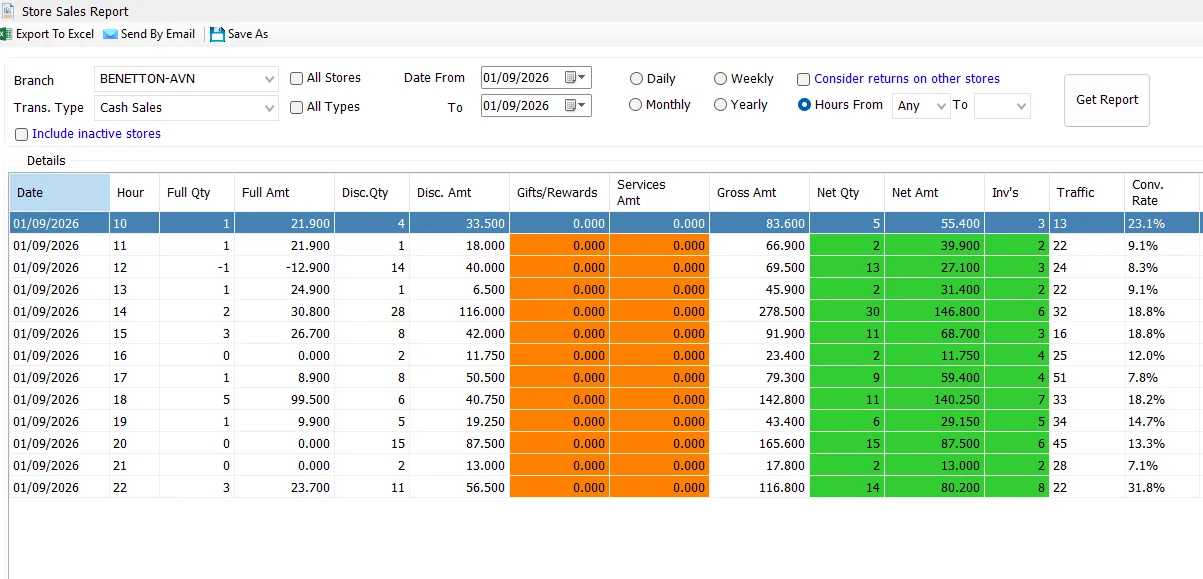Click the Details tab label
The width and height of the screenshot is (1203, 579).
(x=46, y=160)
